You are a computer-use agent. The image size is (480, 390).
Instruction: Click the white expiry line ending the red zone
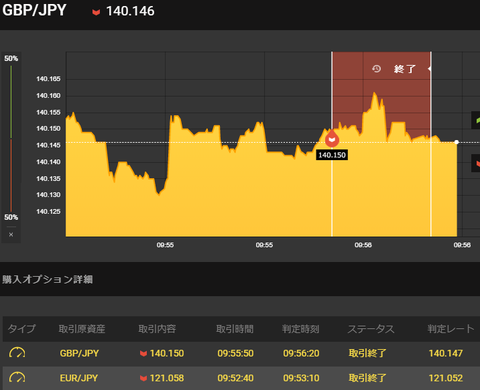pos(431,144)
